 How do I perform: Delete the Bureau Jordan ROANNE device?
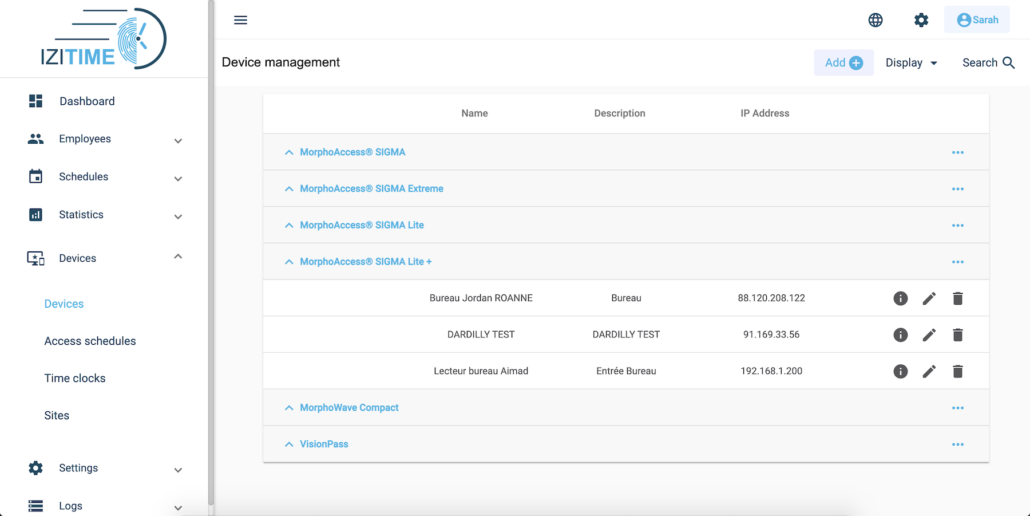click(x=958, y=298)
